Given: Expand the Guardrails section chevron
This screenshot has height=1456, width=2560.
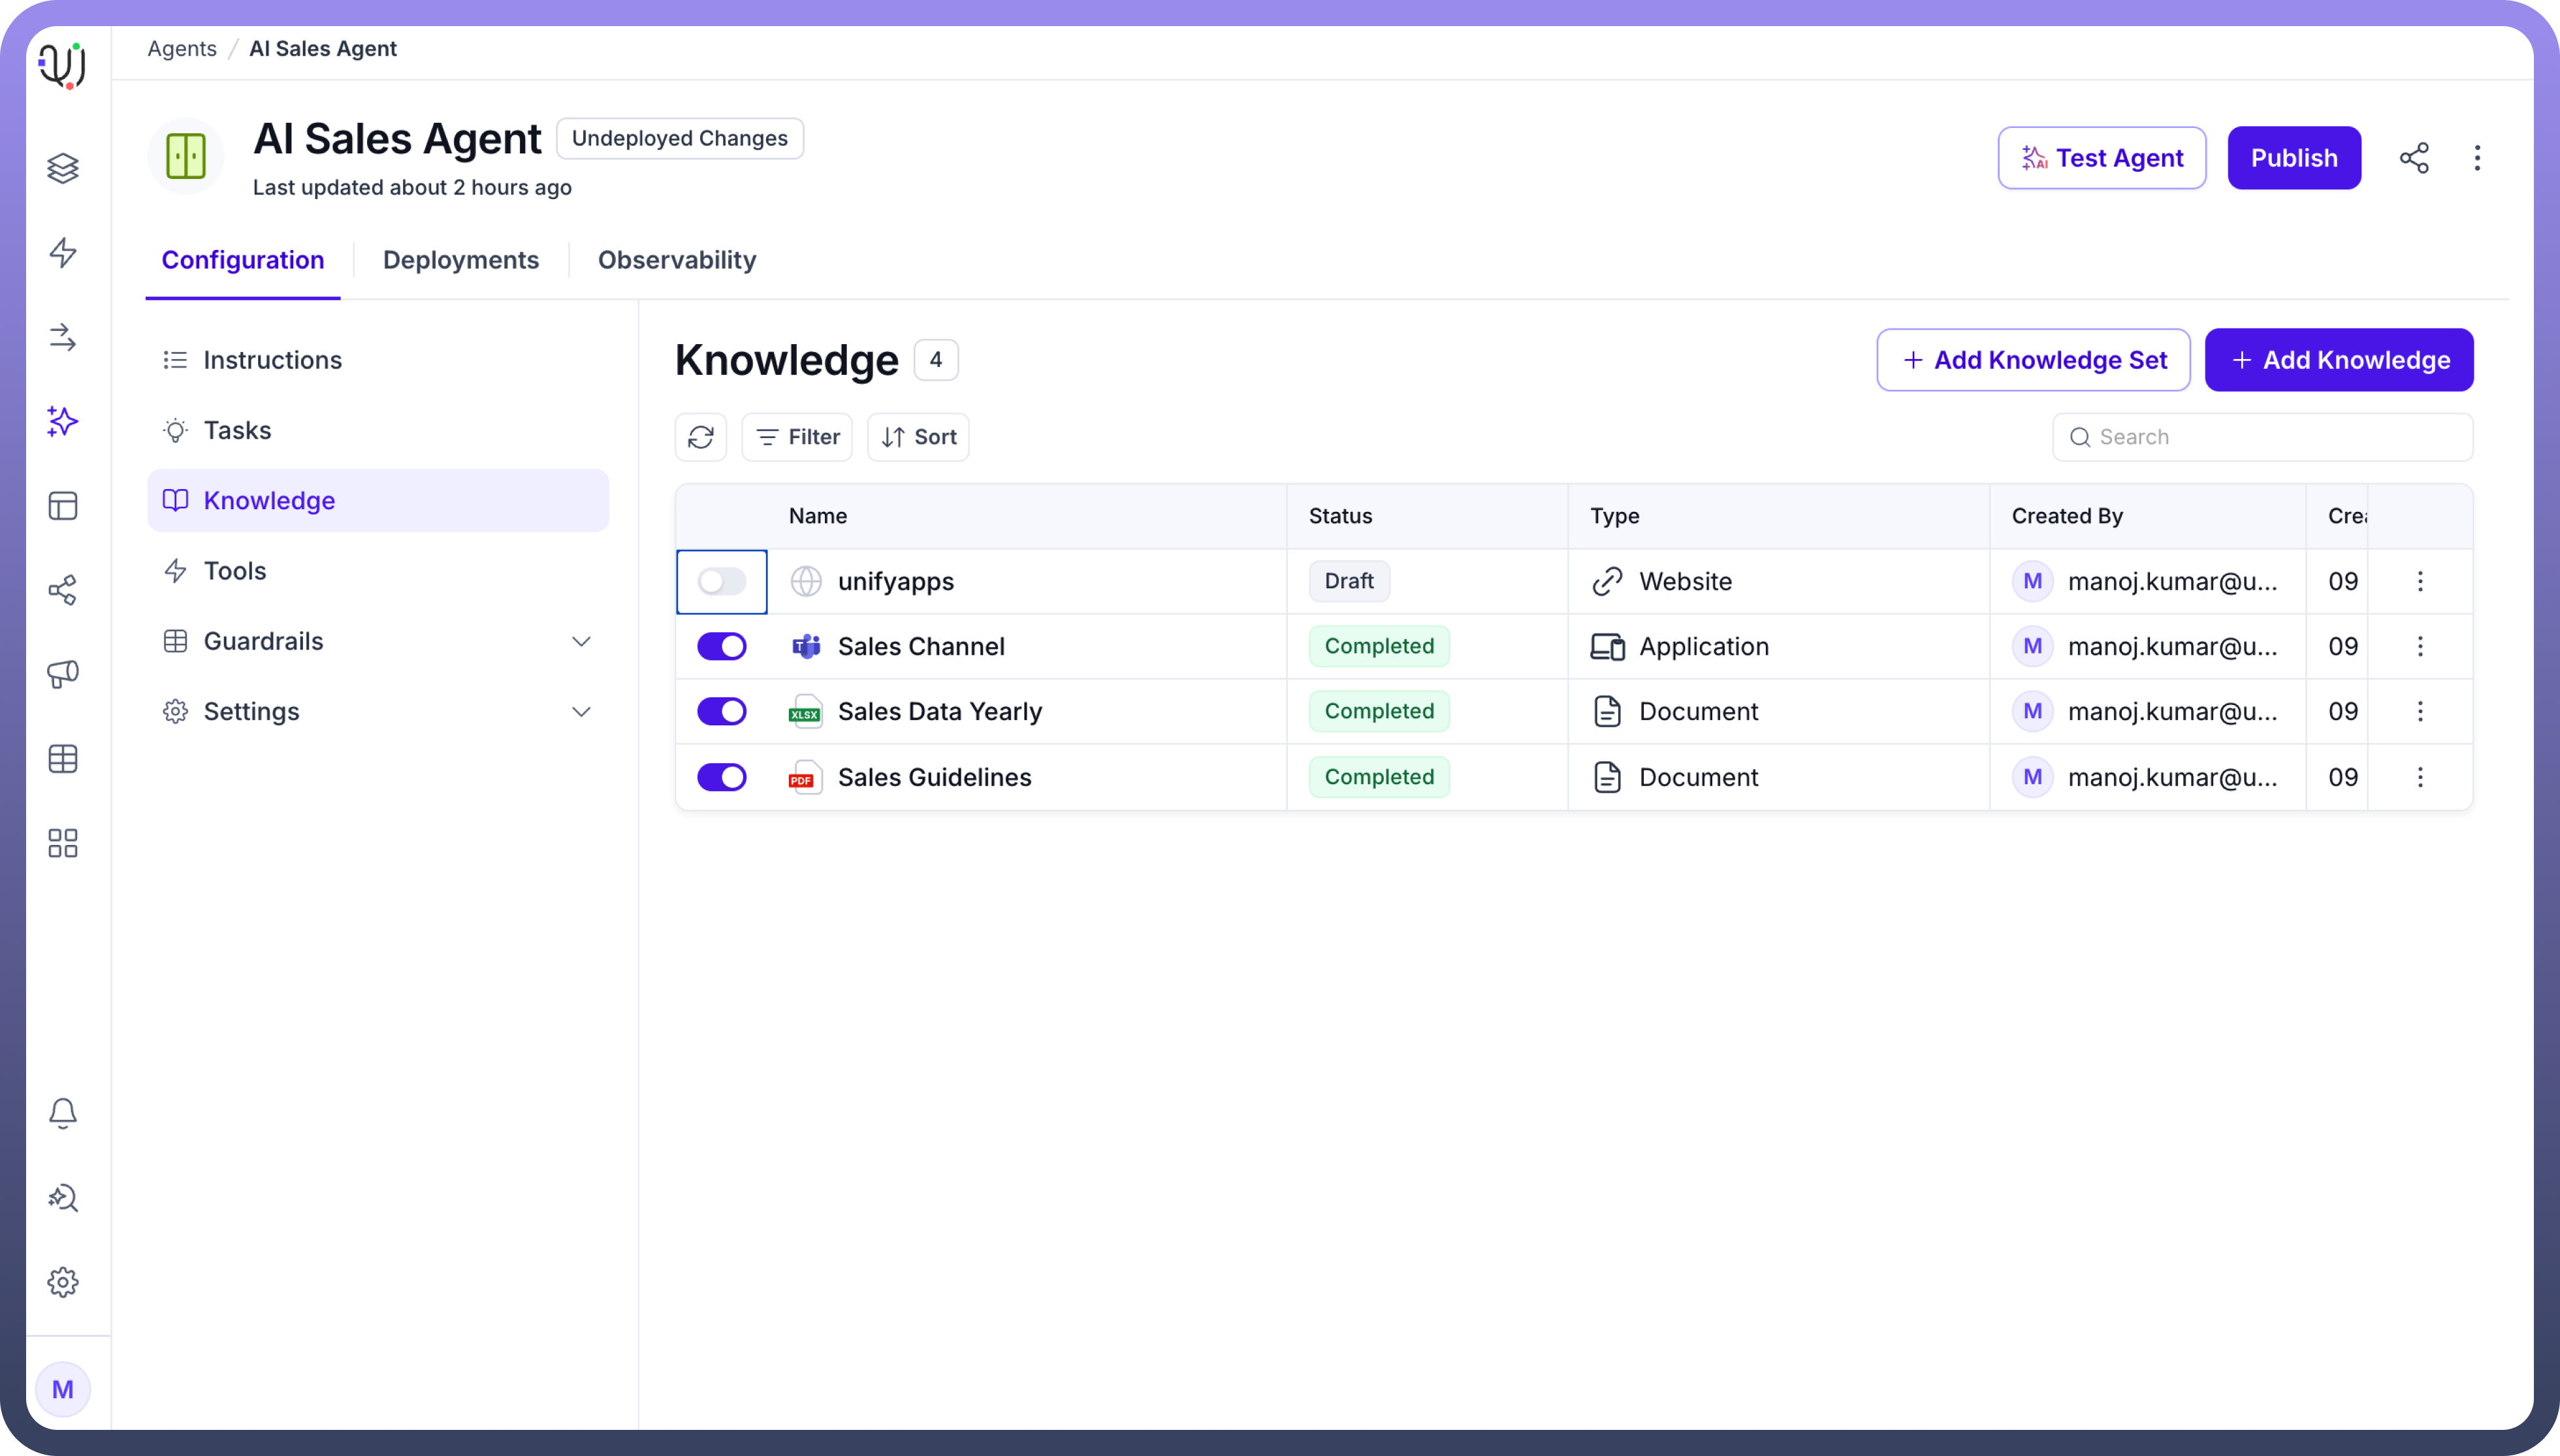Looking at the screenshot, I should pyautogui.click(x=581, y=641).
